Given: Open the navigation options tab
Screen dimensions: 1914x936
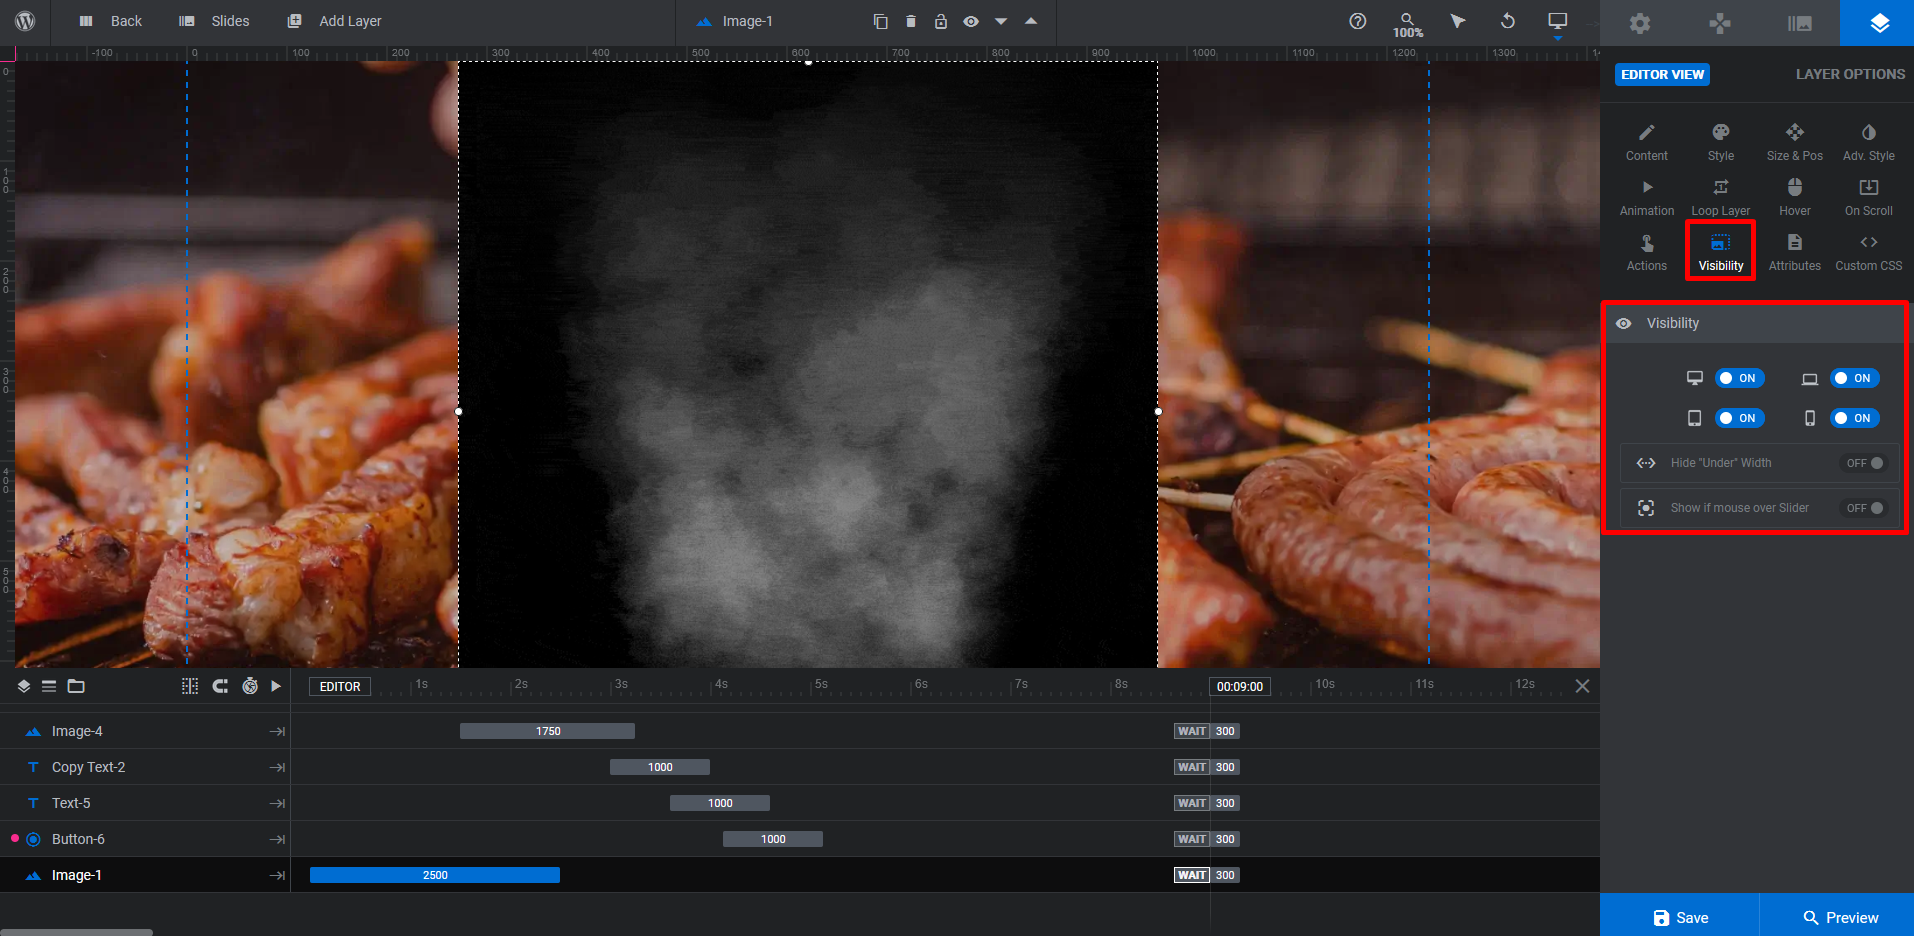Looking at the screenshot, I should 1719,23.
